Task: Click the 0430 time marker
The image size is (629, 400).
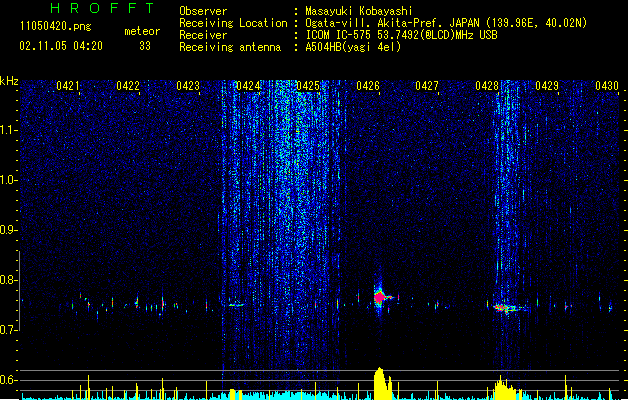Action: [x=607, y=86]
